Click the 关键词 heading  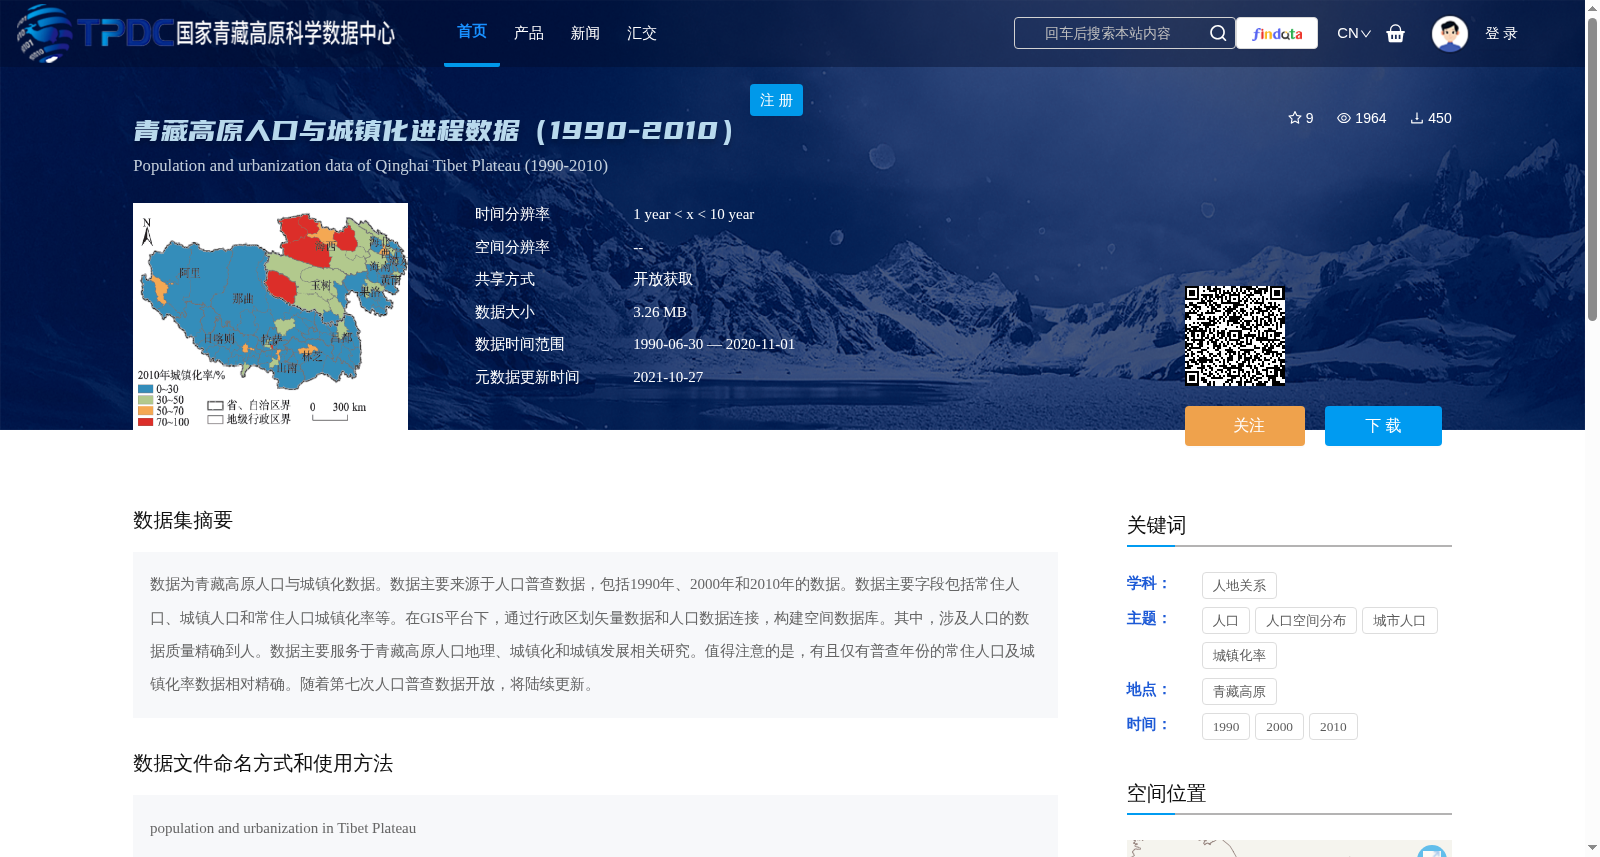pyautogui.click(x=1156, y=525)
